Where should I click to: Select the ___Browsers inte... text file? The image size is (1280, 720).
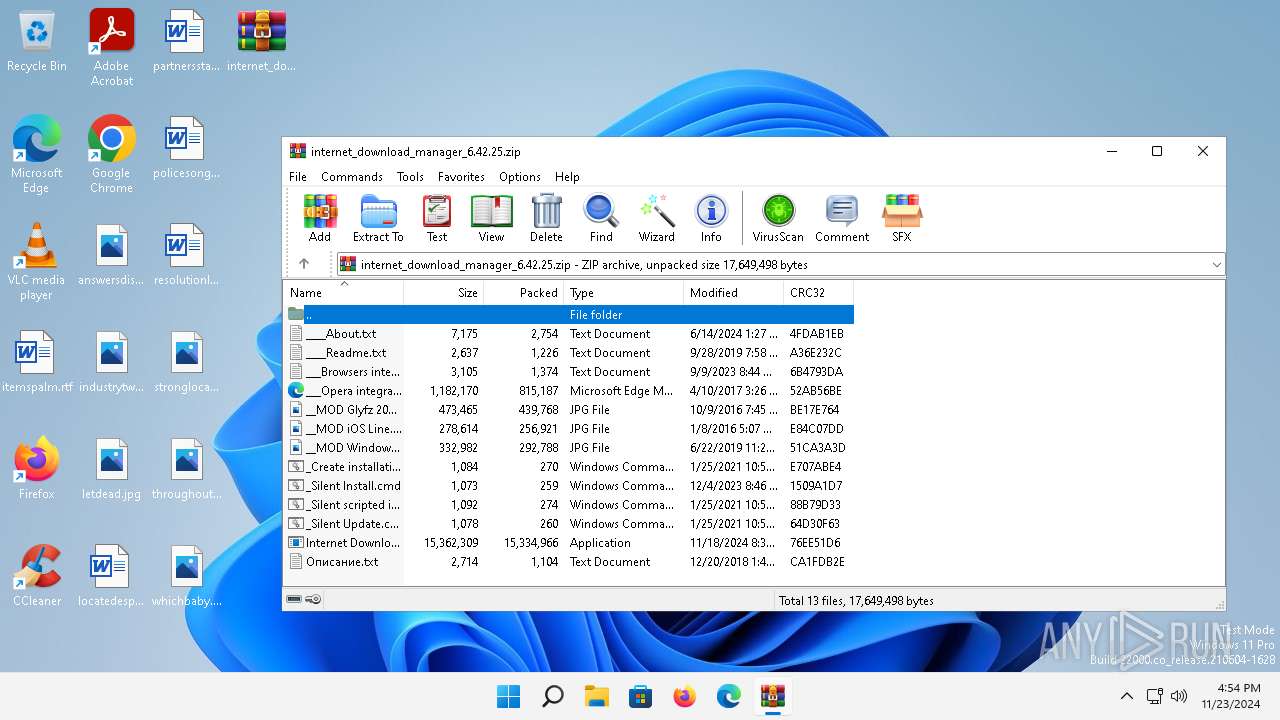(x=569, y=372)
